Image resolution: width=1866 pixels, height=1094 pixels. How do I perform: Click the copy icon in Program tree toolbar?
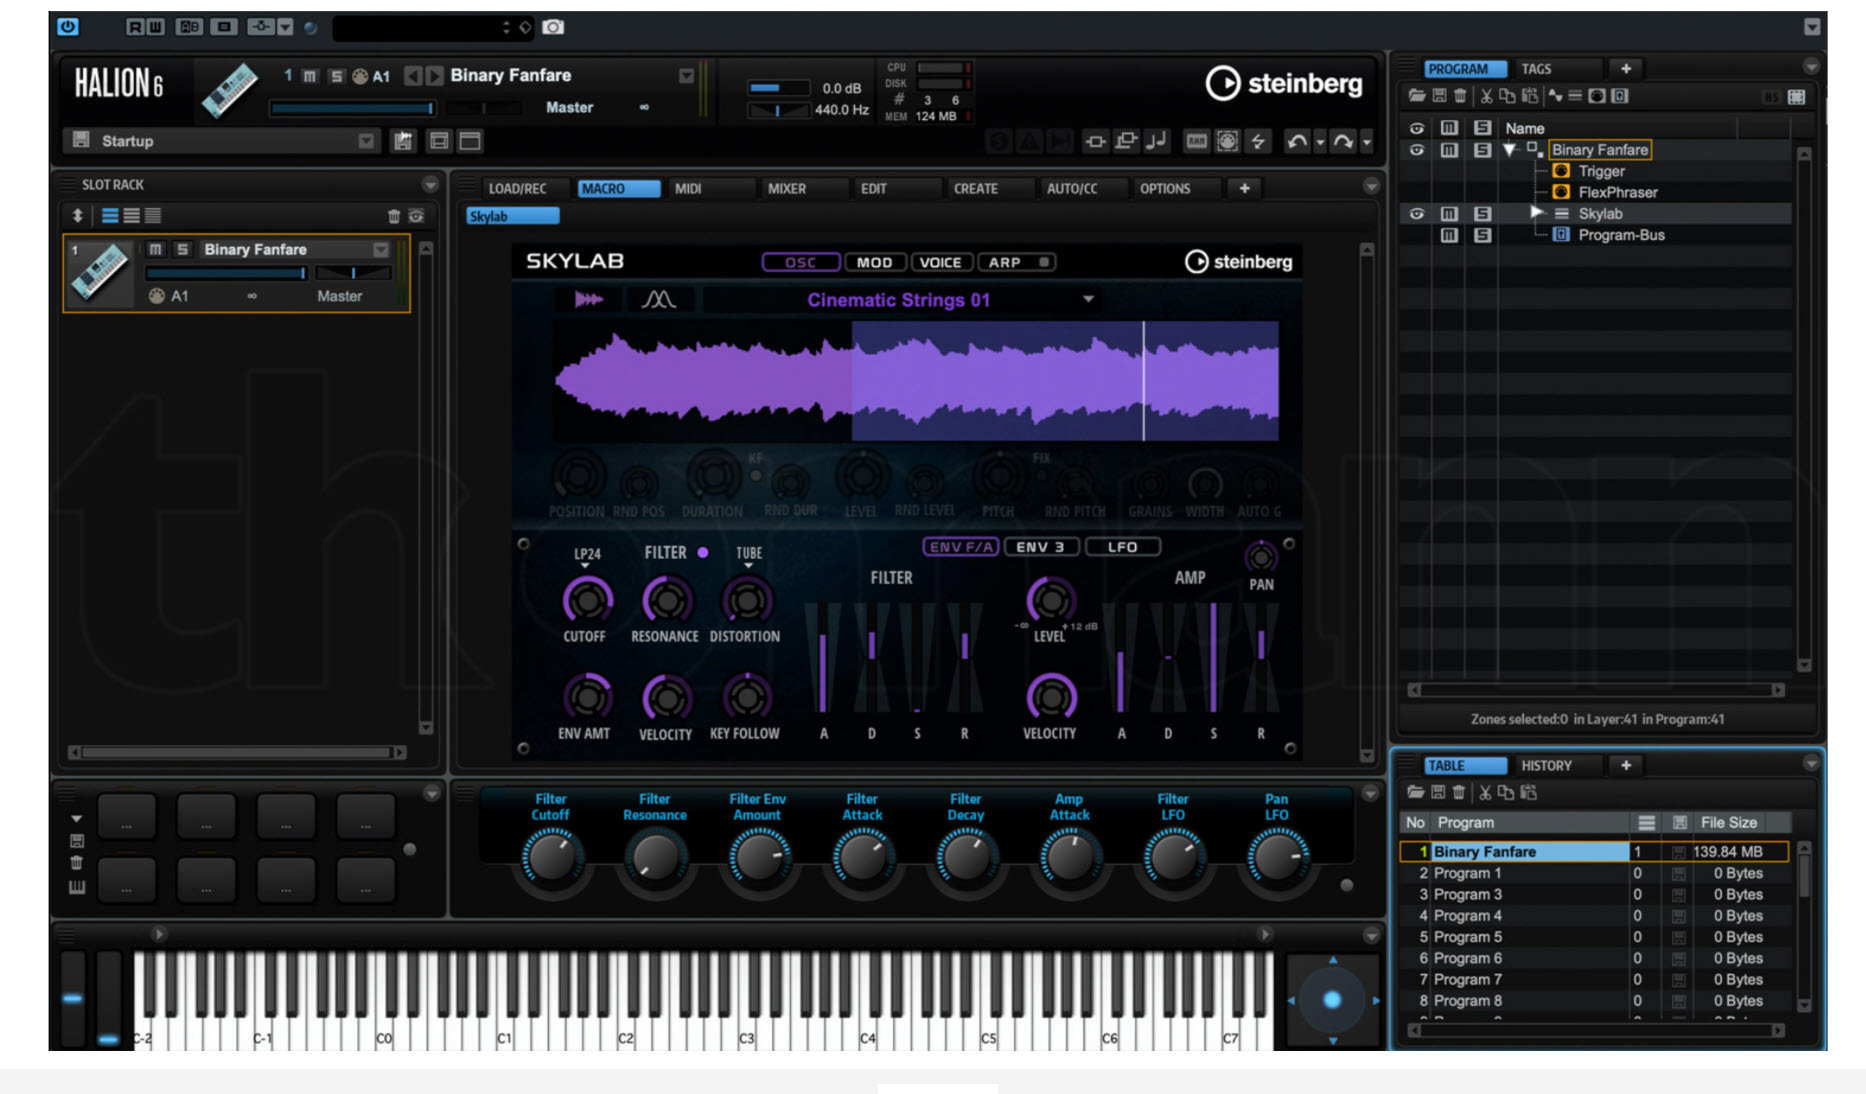1507,96
